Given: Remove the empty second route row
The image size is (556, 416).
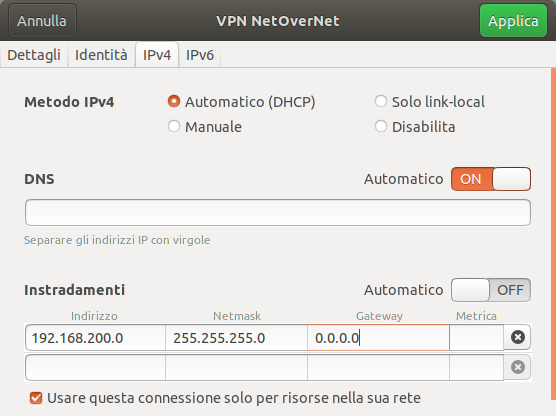Looking at the screenshot, I should click(x=517, y=367).
